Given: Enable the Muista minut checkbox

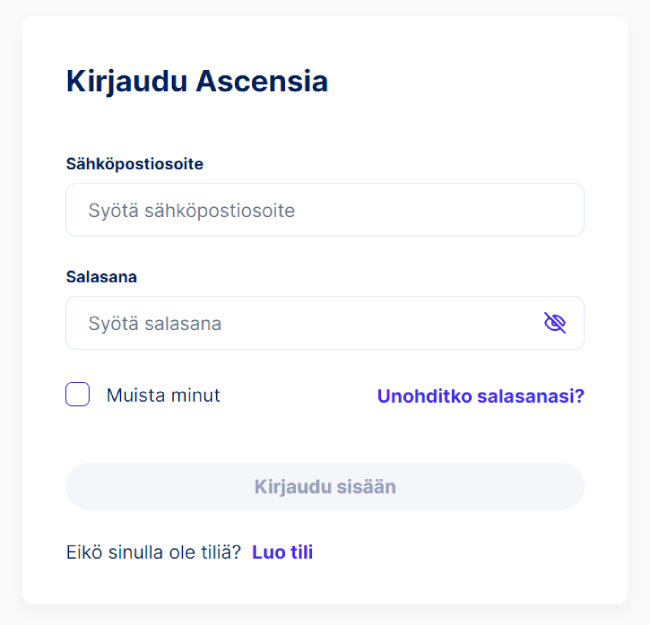Looking at the screenshot, I should (x=78, y=395).
